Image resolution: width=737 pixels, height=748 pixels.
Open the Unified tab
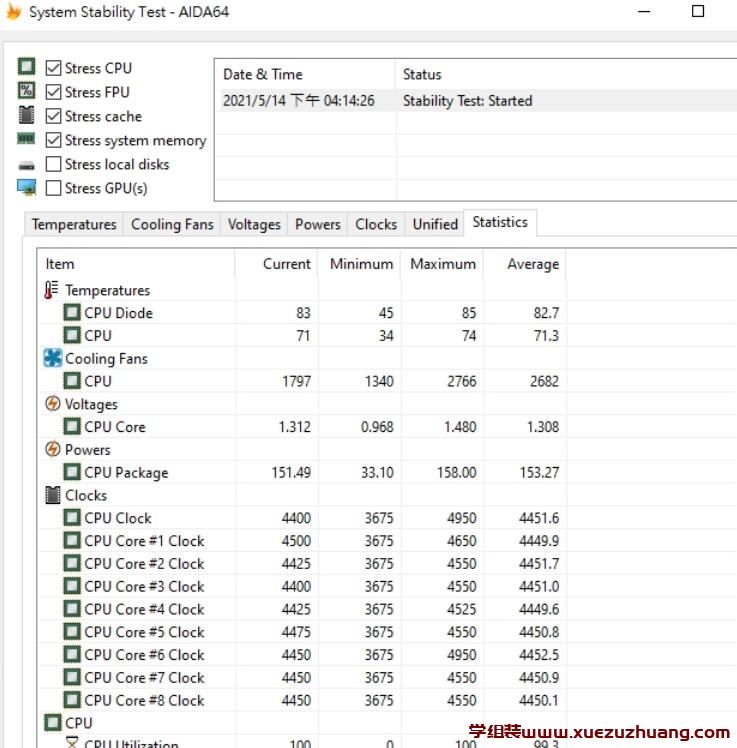pos(435,224)
